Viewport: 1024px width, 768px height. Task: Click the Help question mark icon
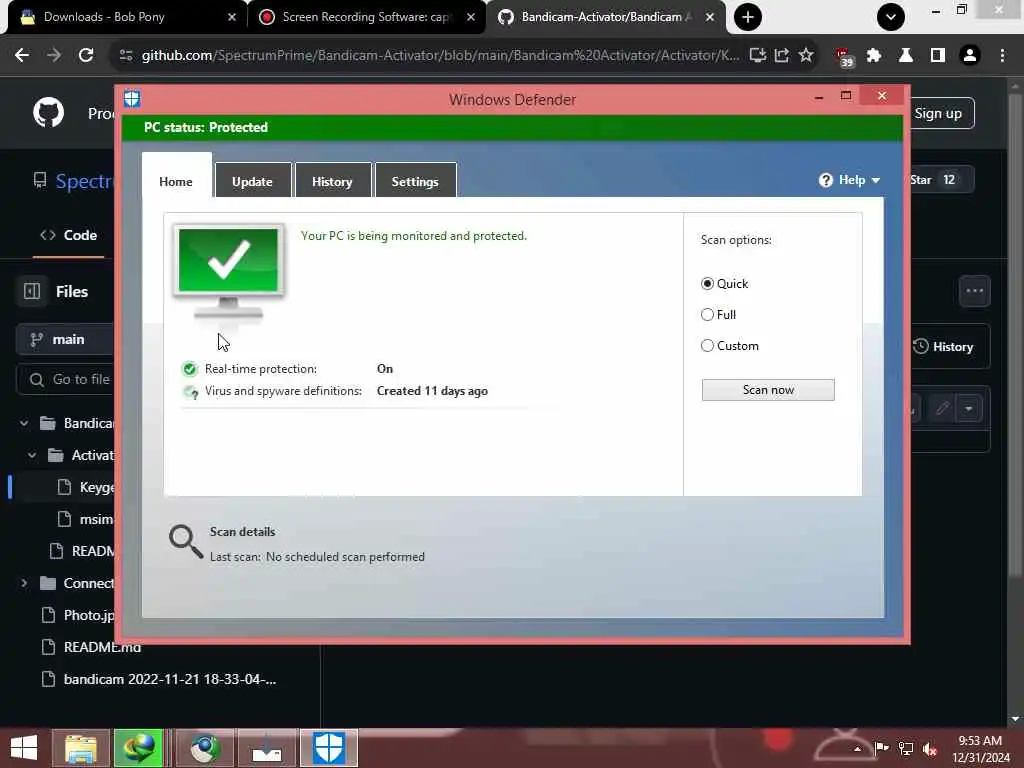[826, 180]
